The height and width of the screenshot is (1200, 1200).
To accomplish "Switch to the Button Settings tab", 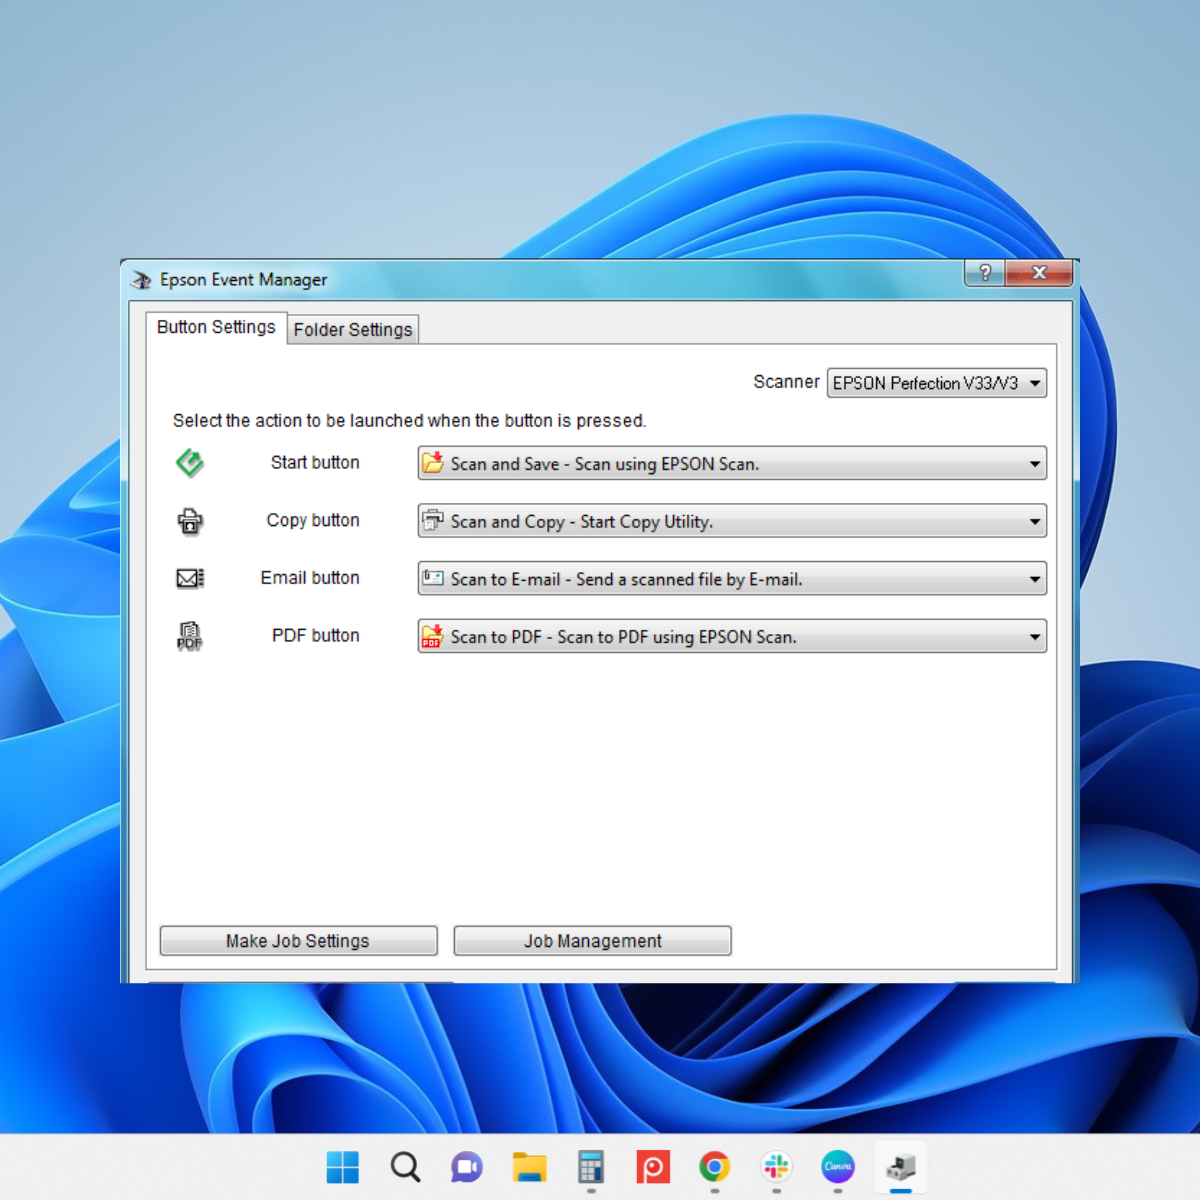I will pyautogui.click(x=216, y=327).
